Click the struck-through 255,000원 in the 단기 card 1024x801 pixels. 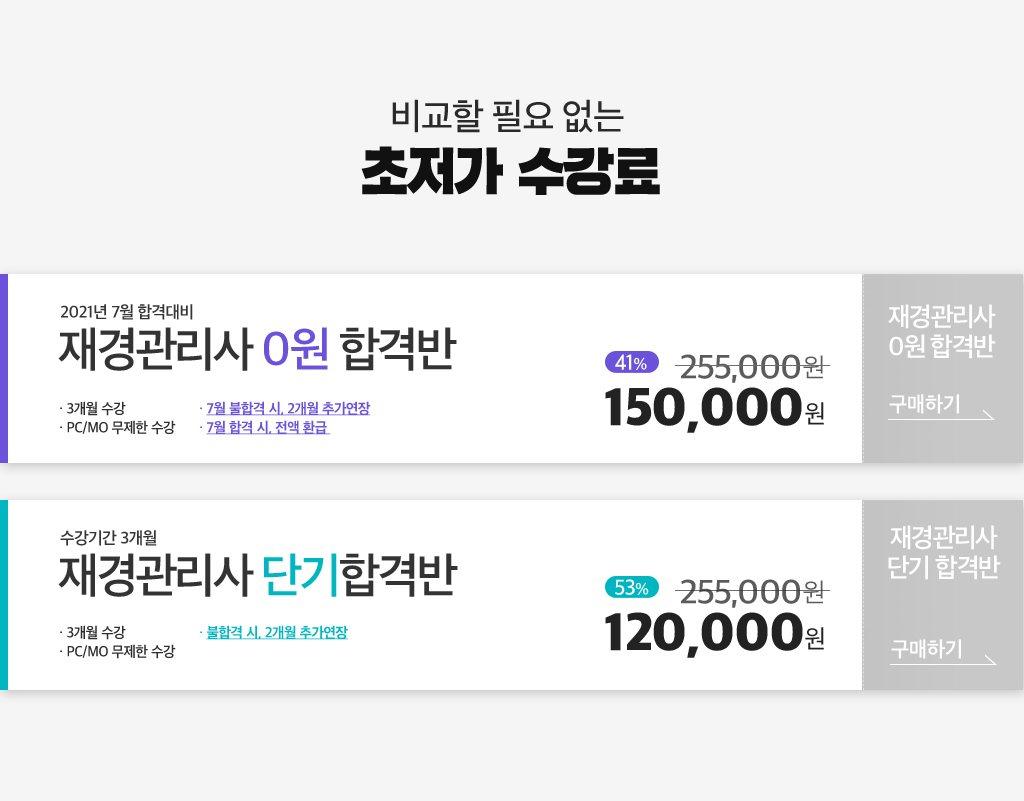[752, 592]
